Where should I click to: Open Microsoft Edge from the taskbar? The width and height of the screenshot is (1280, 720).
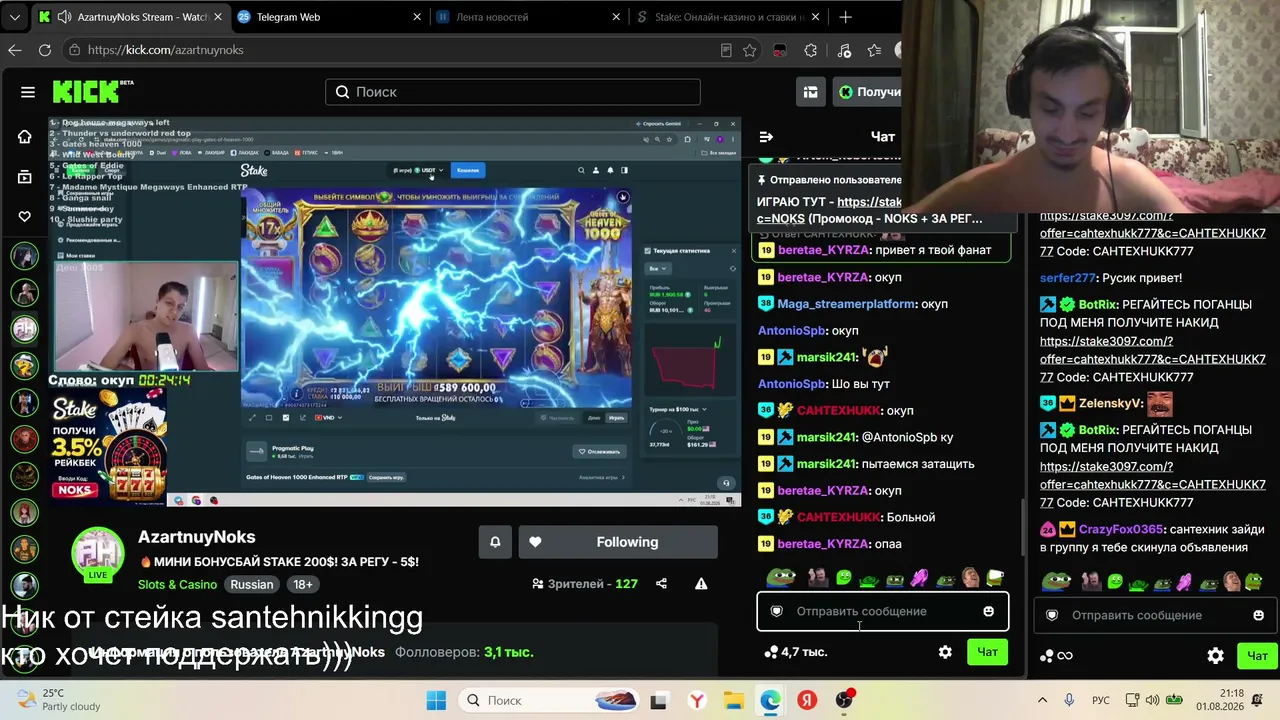[x=770, y=701]
